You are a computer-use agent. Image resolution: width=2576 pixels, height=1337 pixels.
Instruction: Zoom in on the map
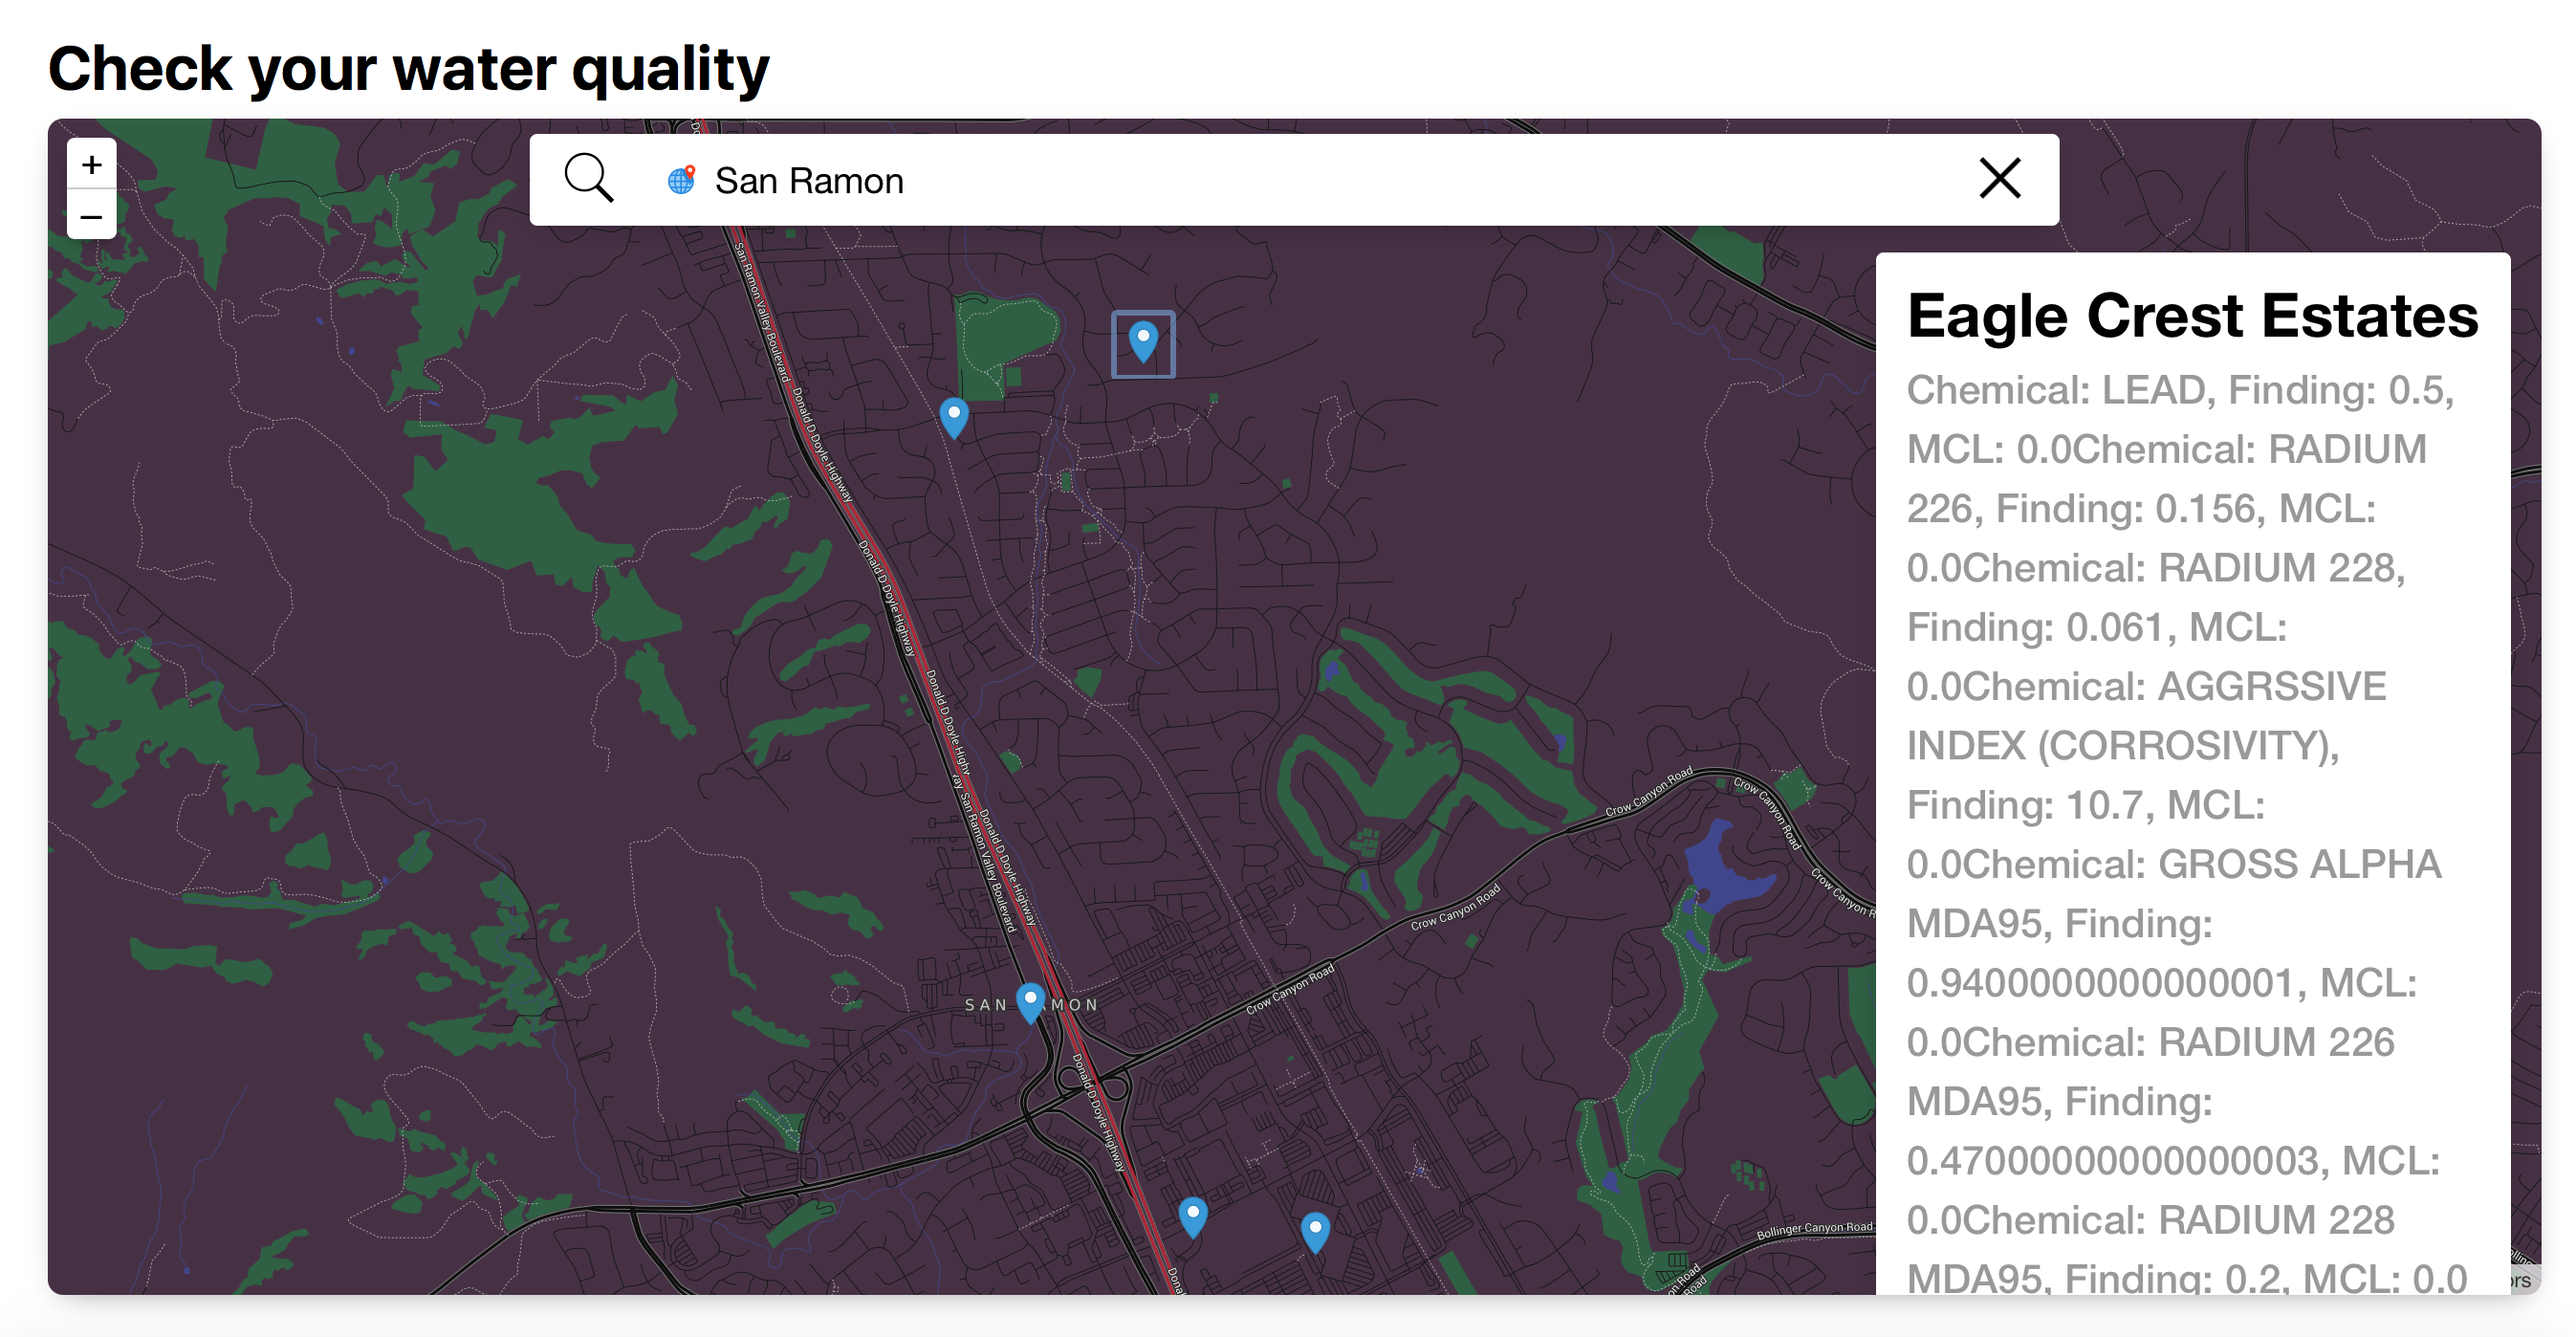91,164
